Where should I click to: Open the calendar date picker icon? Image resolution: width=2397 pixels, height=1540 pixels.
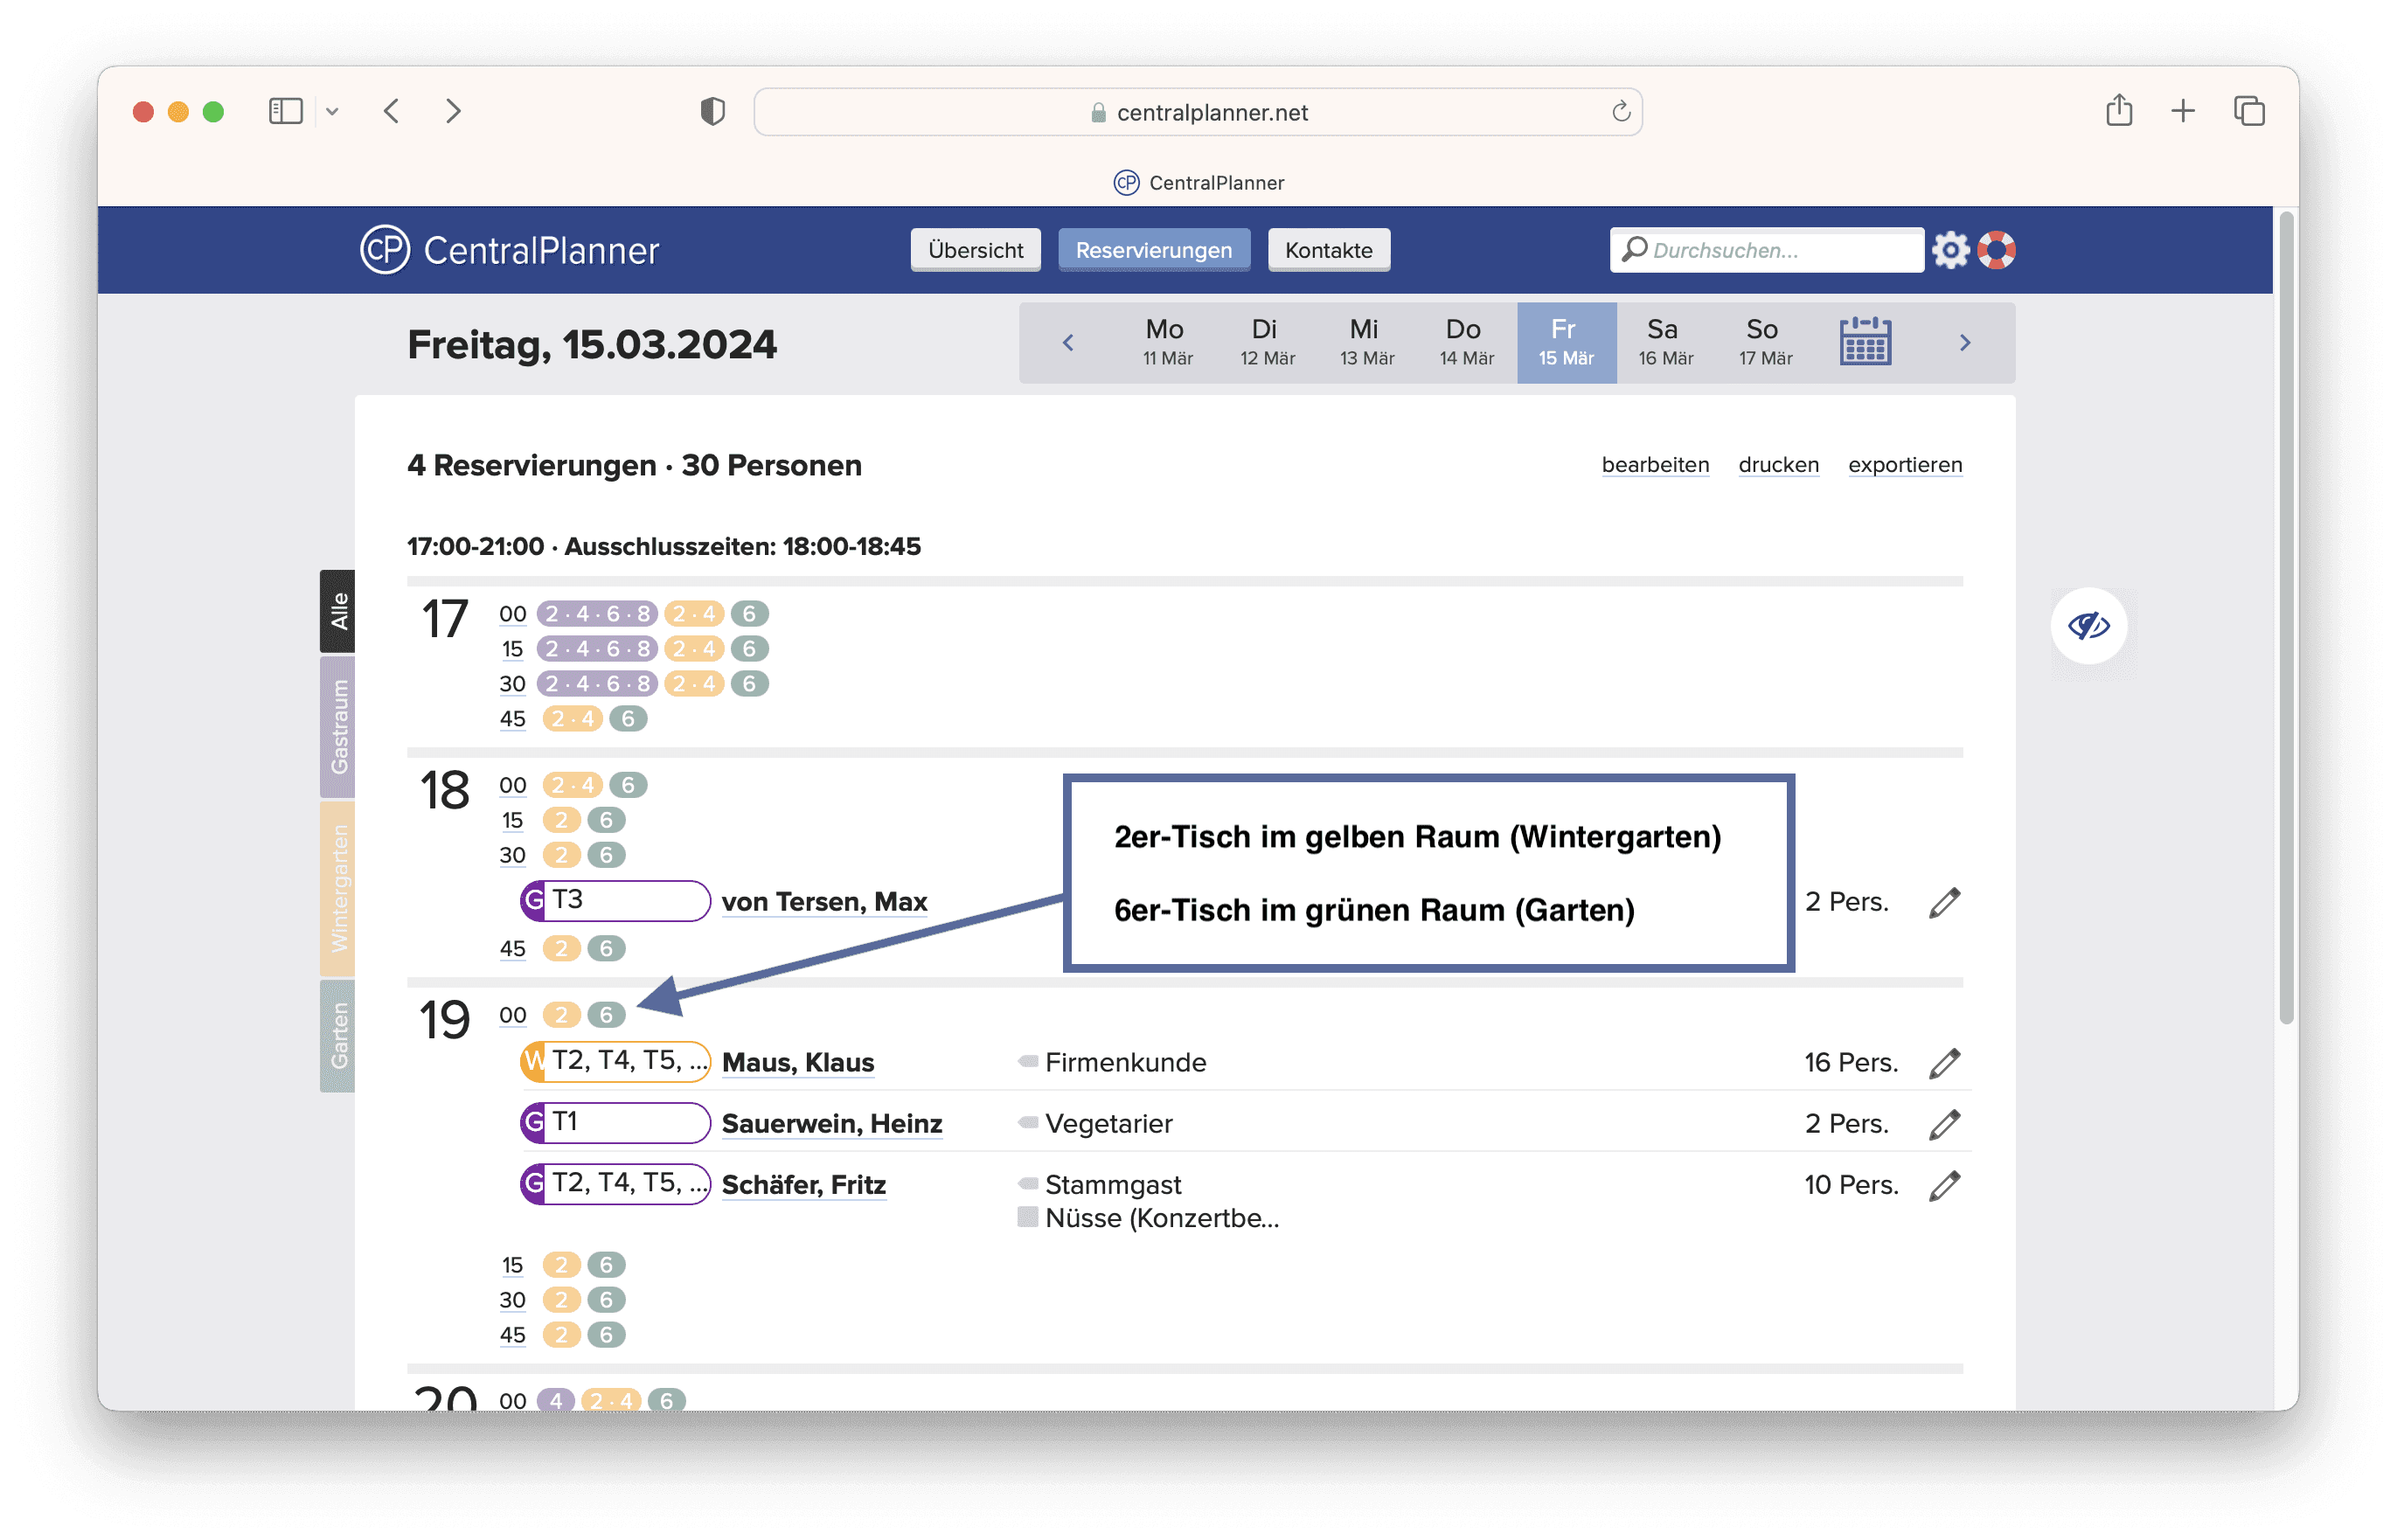[1864, 342]
